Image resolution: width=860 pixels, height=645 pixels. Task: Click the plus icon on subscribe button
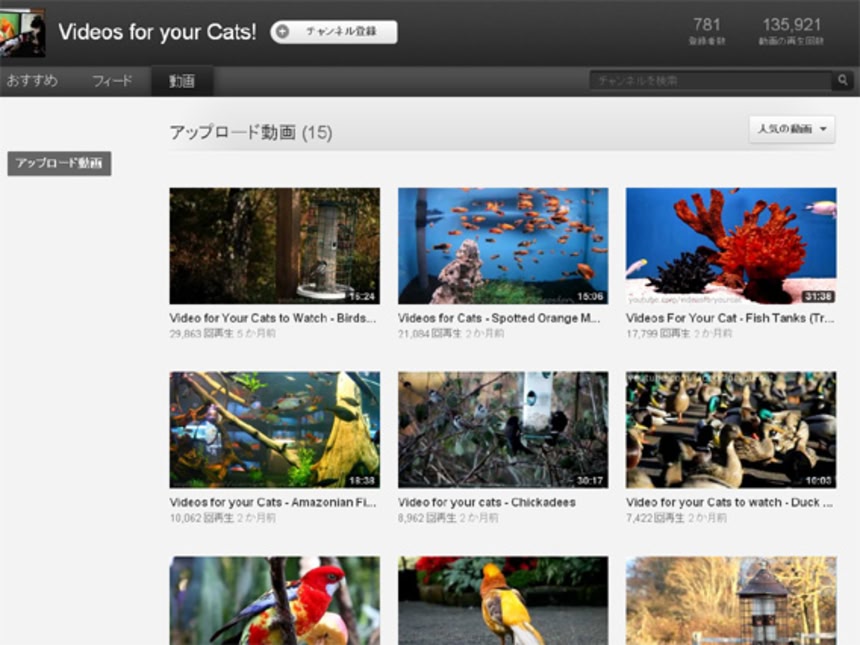[283, 32]
